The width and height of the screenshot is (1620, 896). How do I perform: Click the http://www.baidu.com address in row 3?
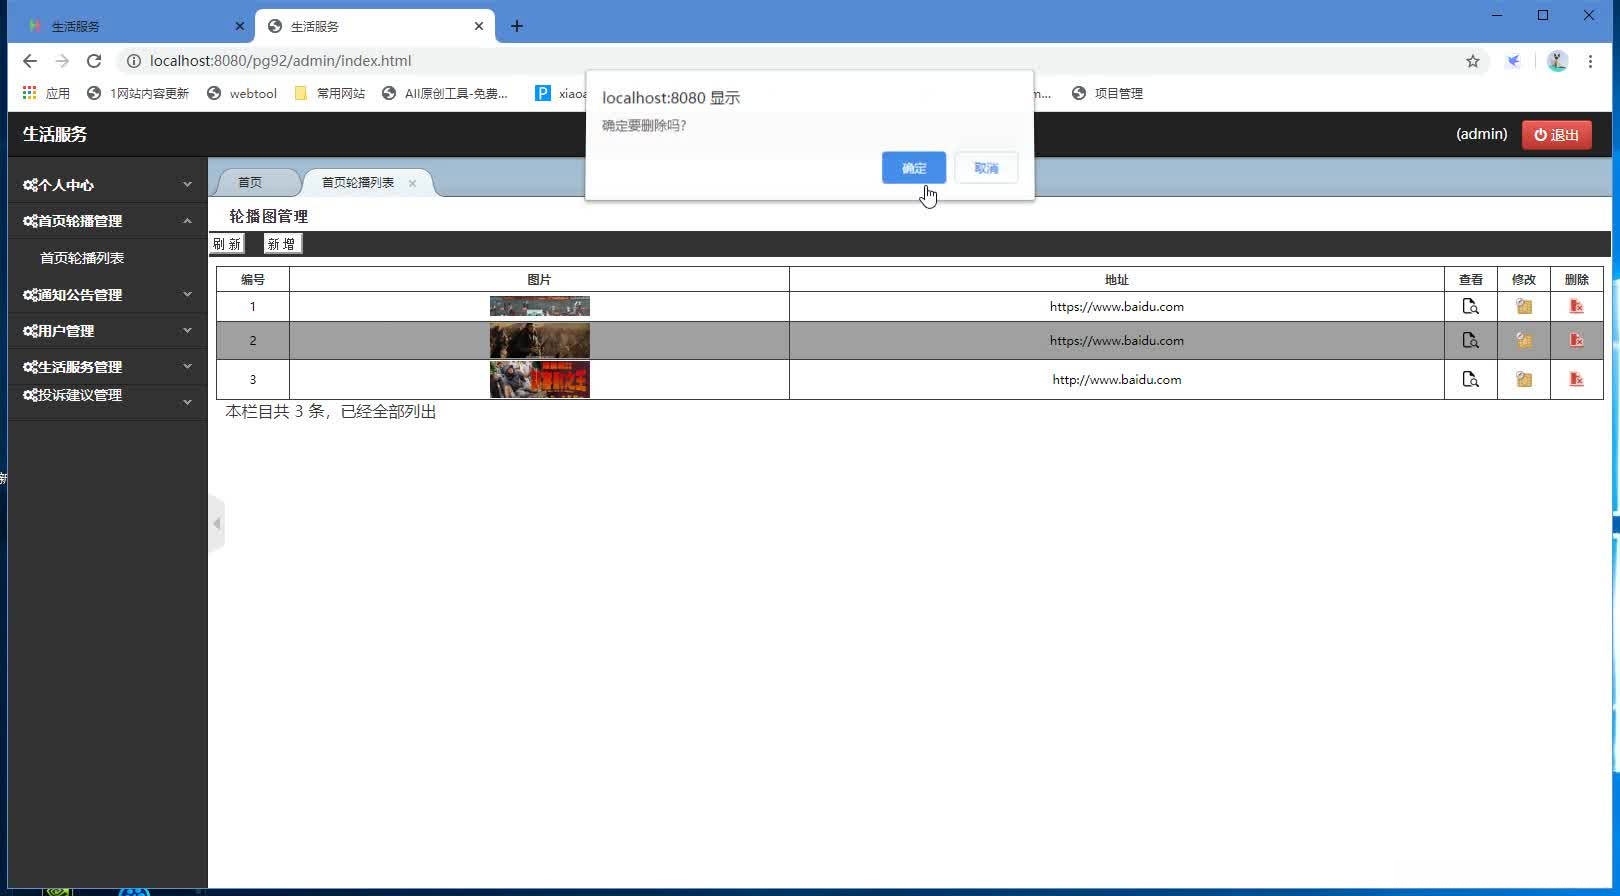1117,380
